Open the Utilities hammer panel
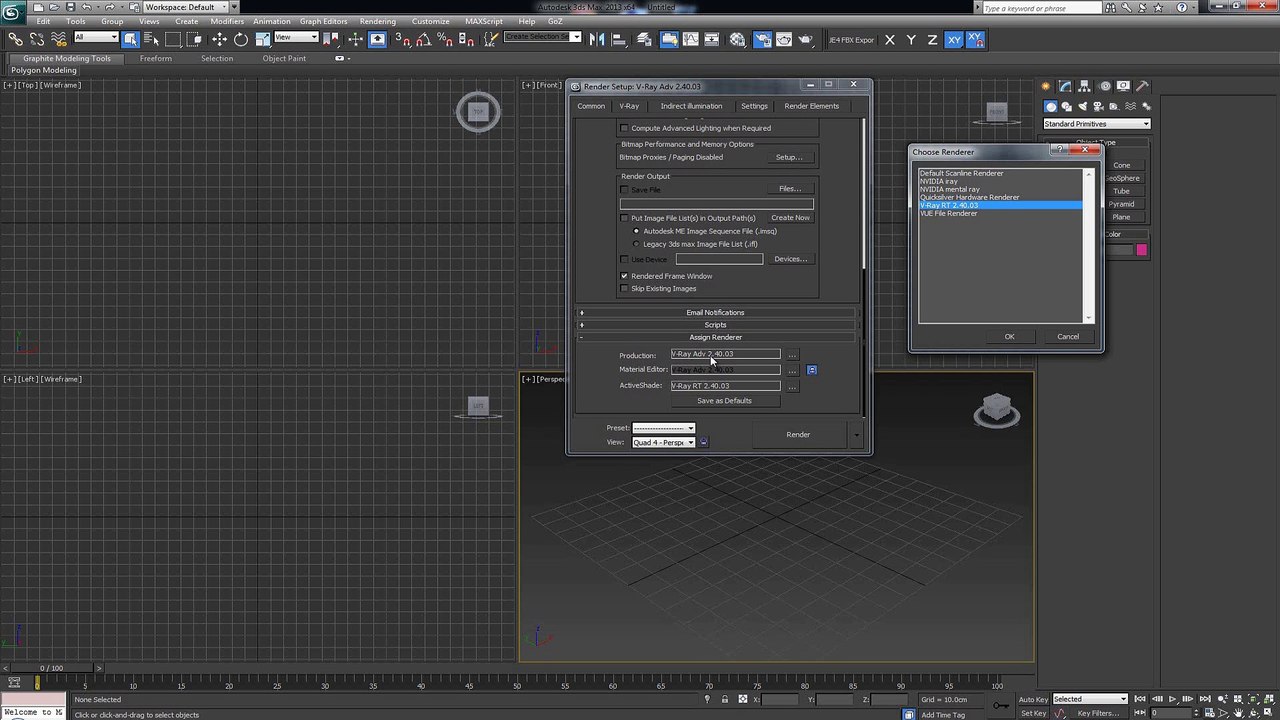 (x=1143, y=86)
